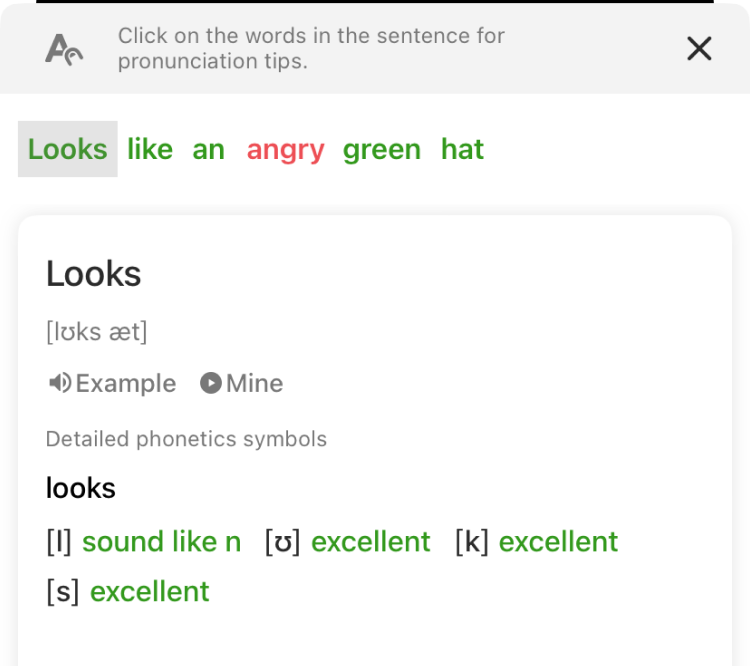Open tips for the red word "angry"

click(x=285, y=149)
